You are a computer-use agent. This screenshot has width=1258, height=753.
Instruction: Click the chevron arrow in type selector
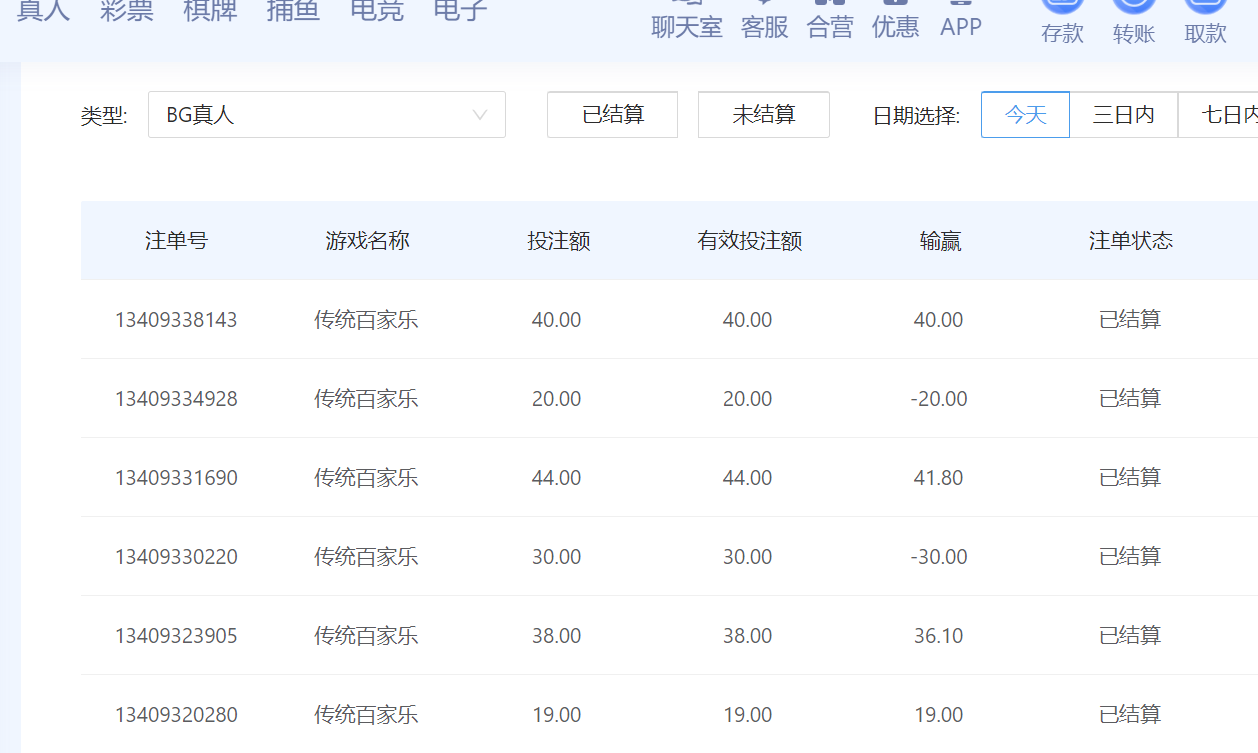pyautogui.click(x=480, y=115)
